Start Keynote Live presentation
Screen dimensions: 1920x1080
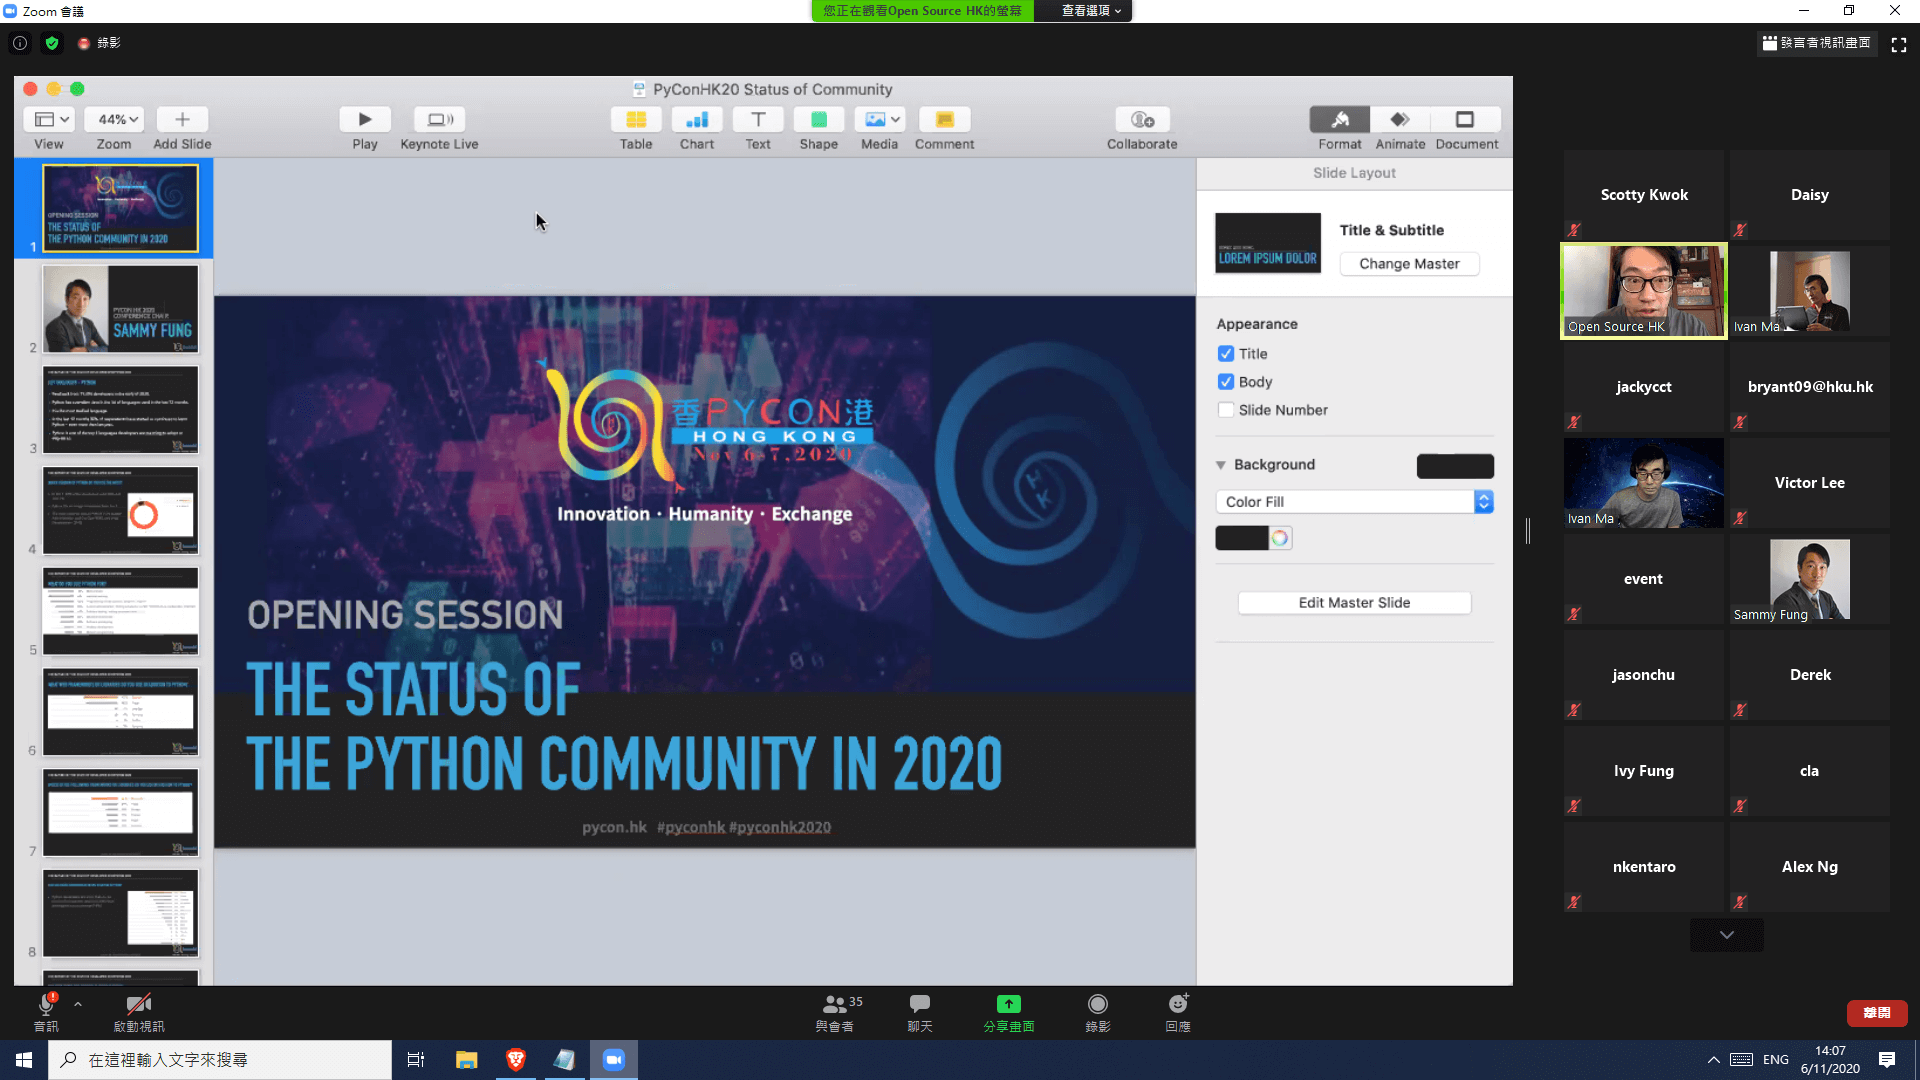pyautogui.click(x=440, y=120)
